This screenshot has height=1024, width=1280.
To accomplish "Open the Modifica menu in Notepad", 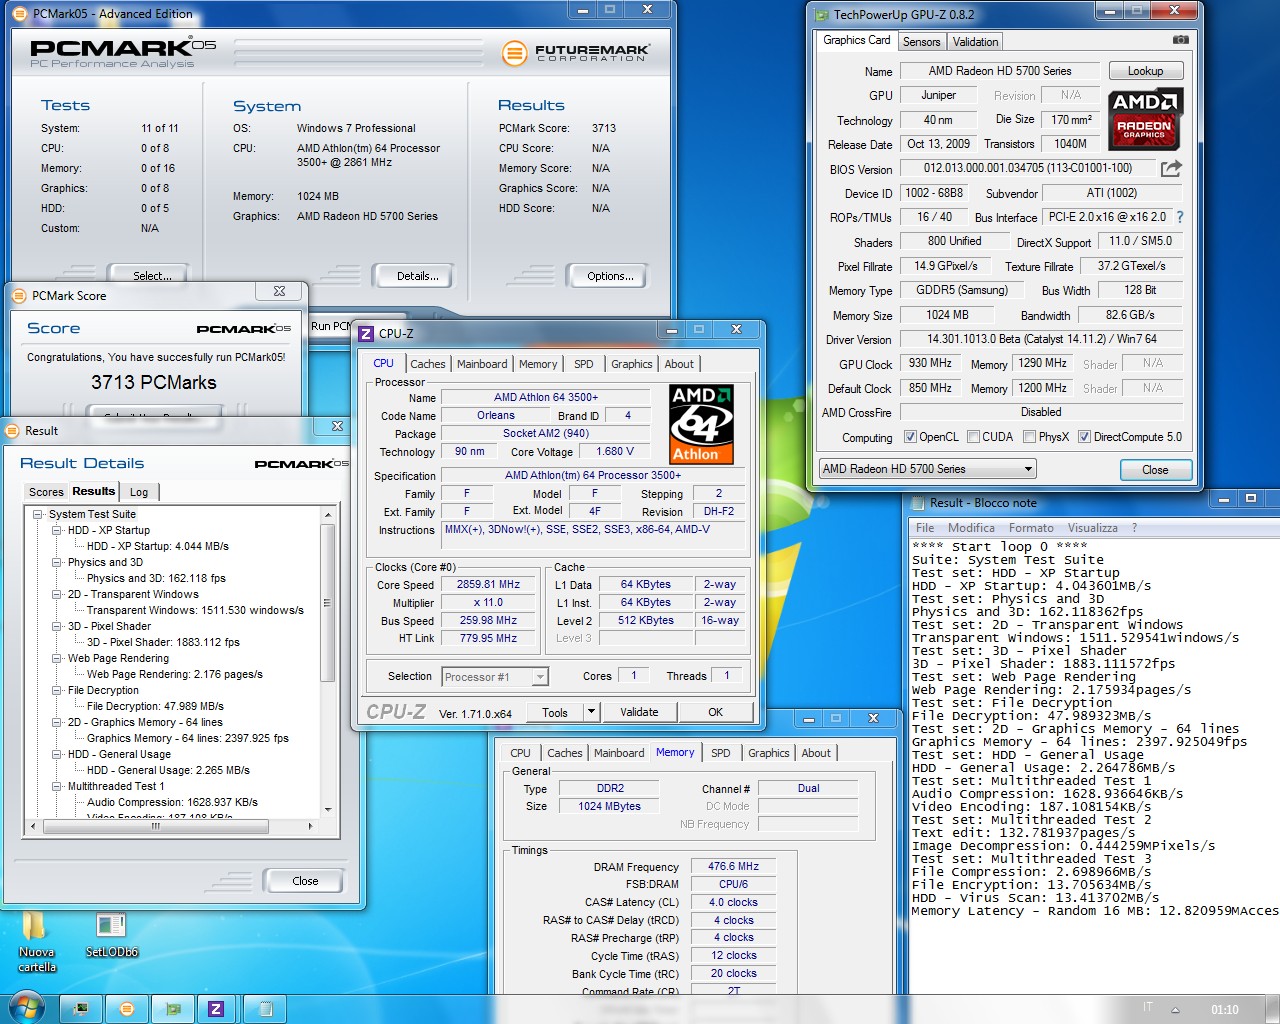I will click(971, 528).
